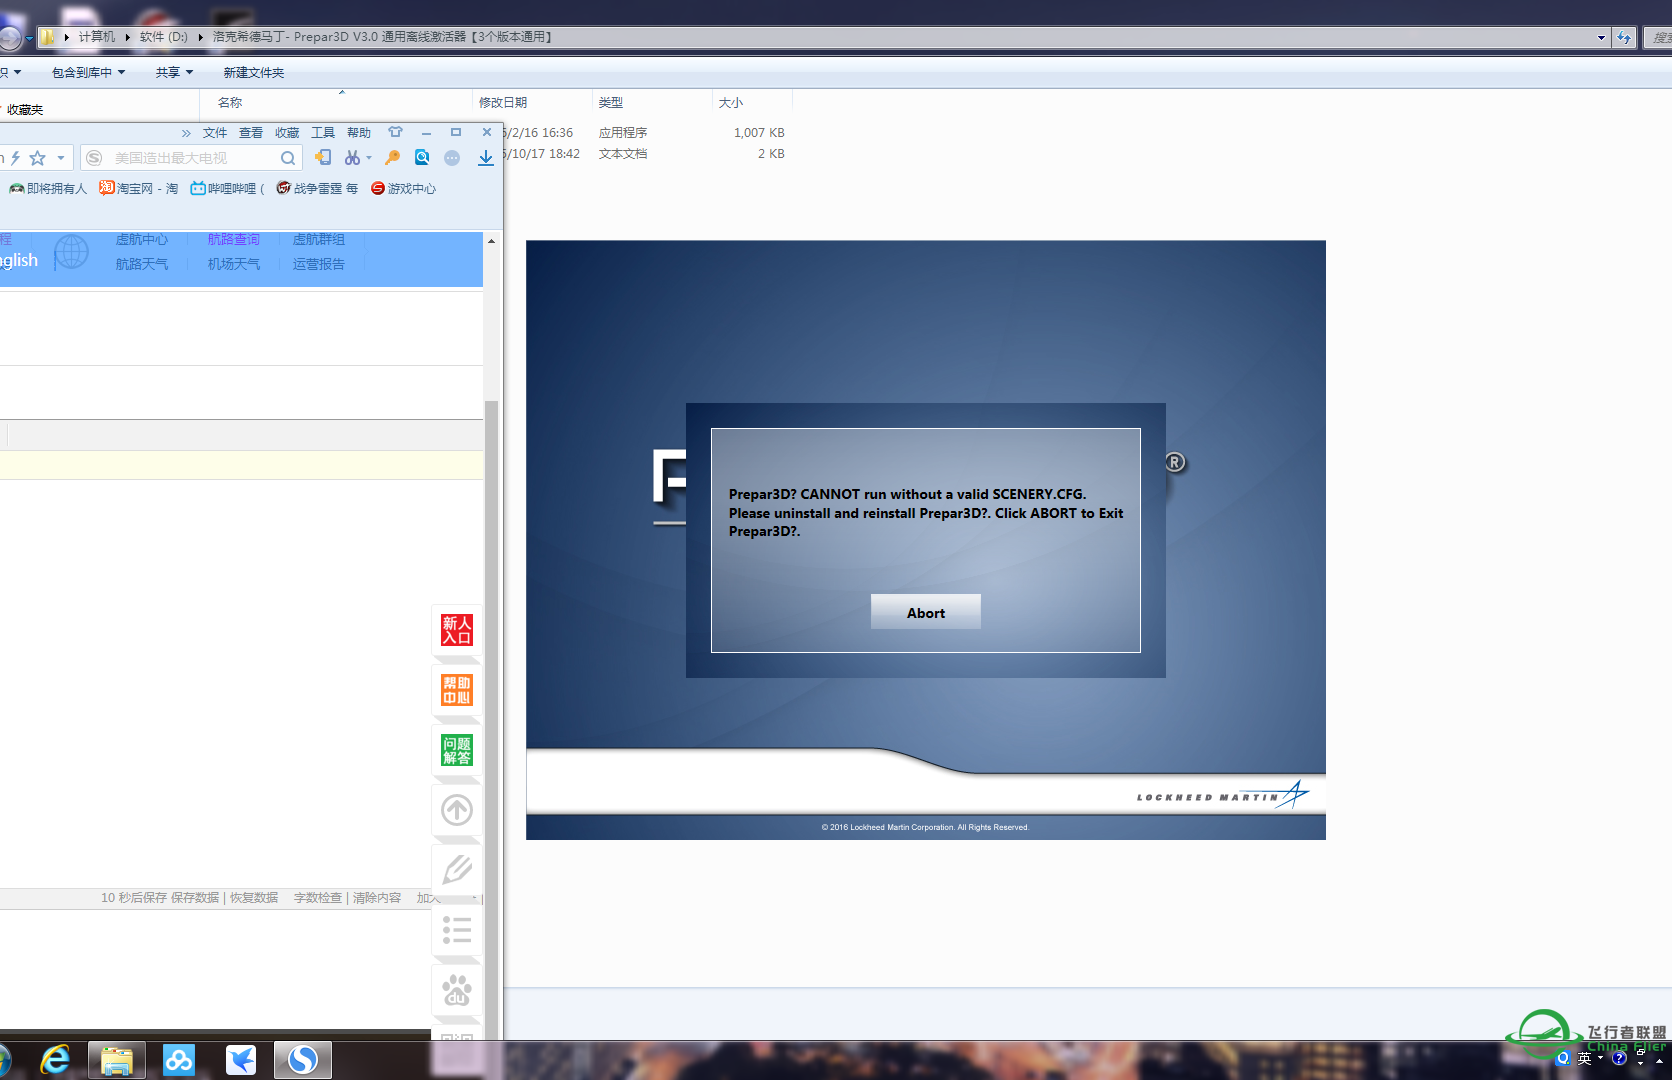
Task: Click the browser search input field
Action: click(190, 158)
